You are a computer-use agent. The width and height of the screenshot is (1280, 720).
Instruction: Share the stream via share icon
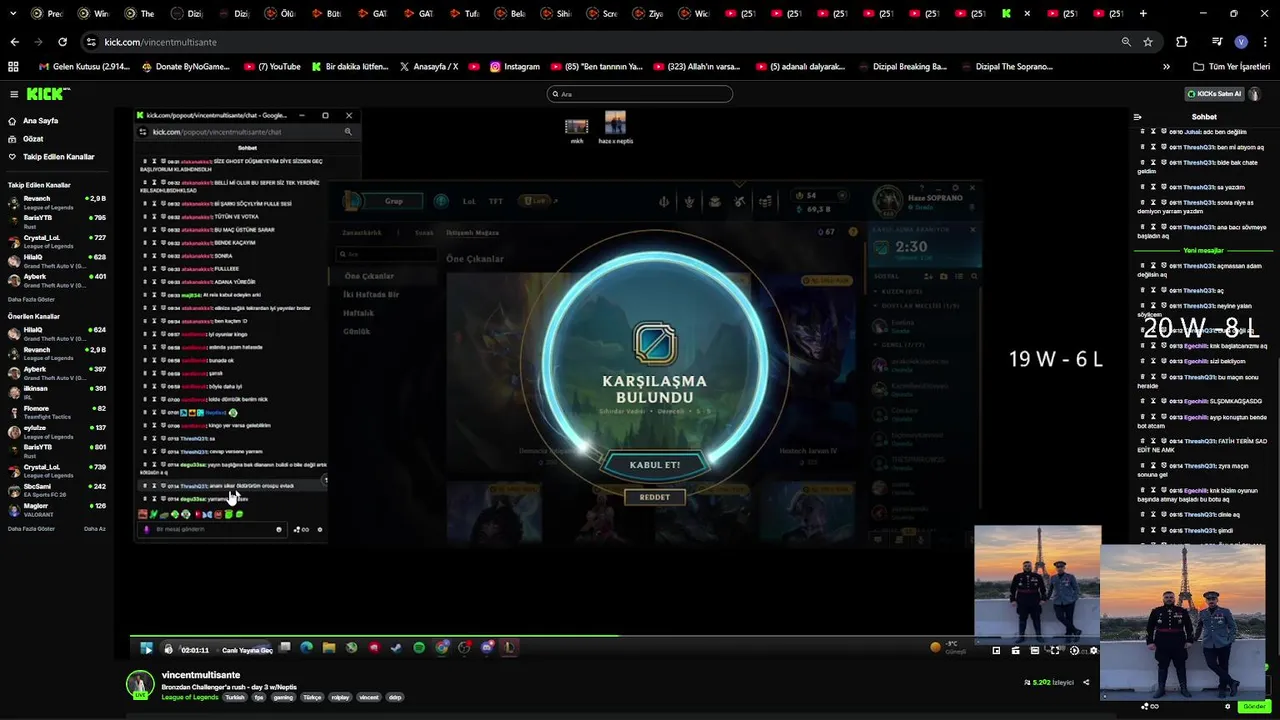coord(1086,682)
